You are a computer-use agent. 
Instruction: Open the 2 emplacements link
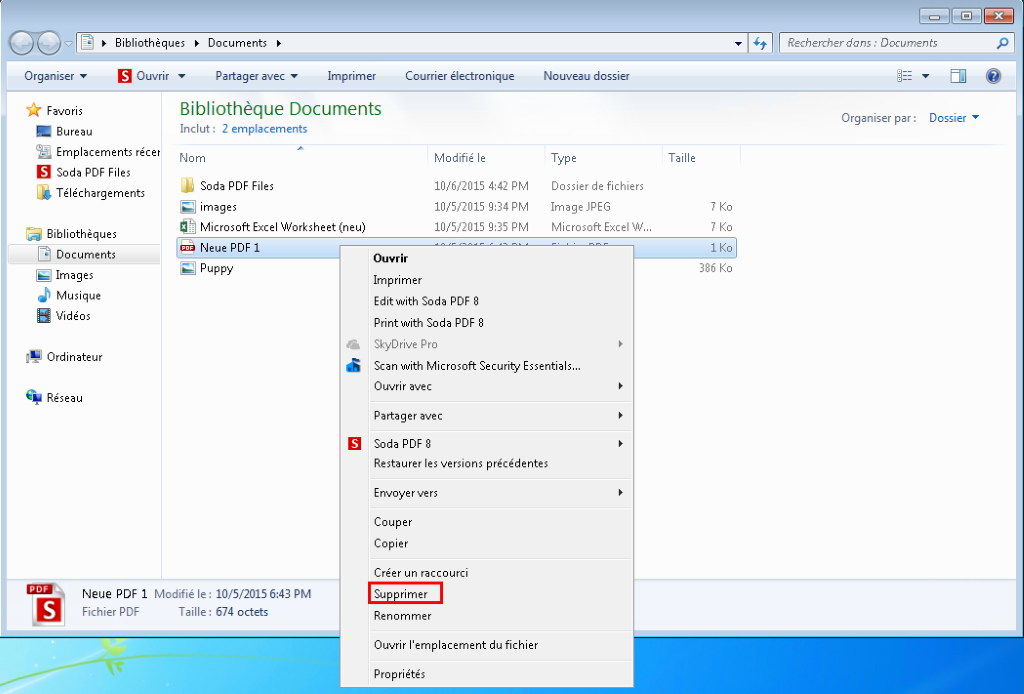[x=264, y=129]
